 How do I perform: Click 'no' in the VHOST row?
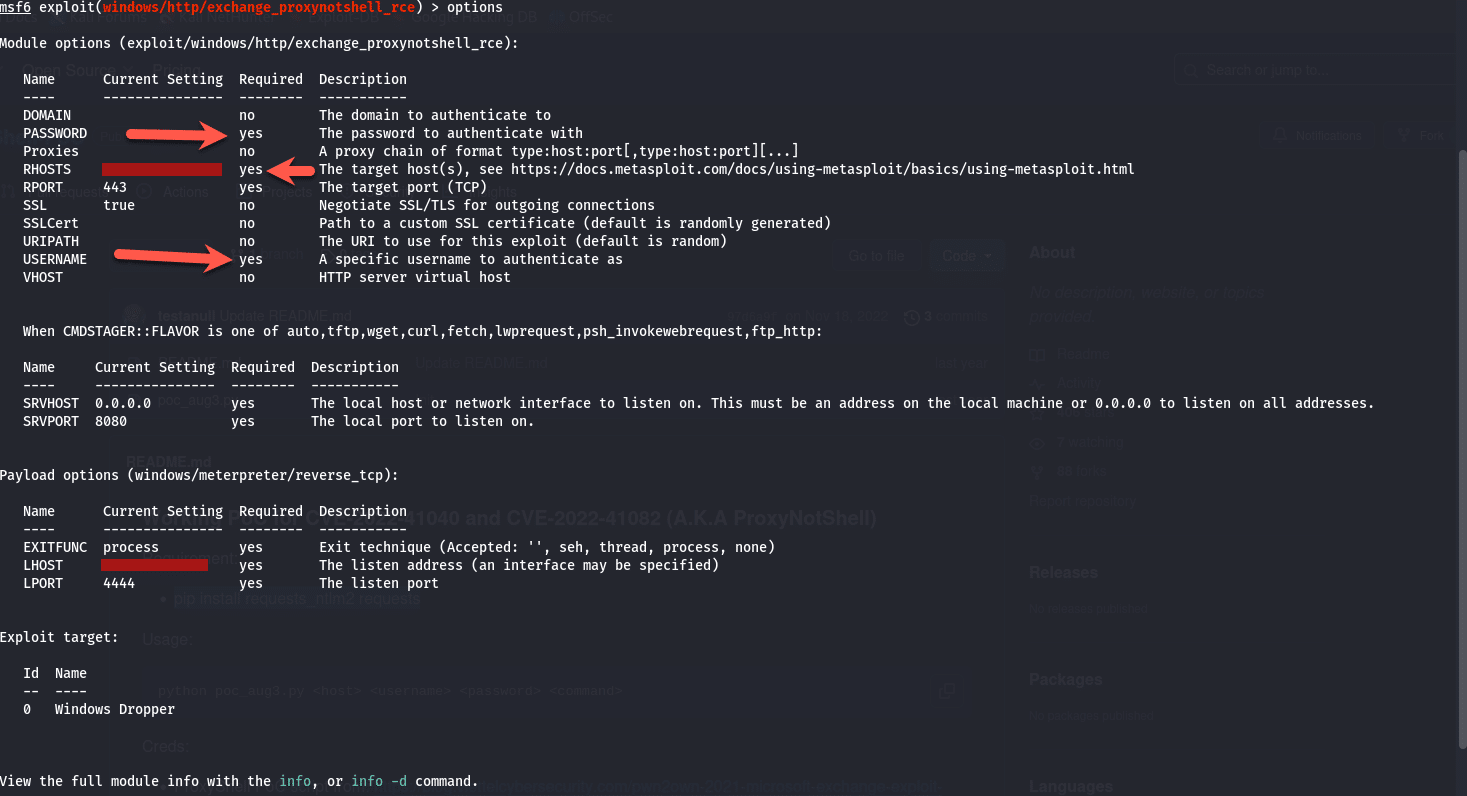click(247, 278)
